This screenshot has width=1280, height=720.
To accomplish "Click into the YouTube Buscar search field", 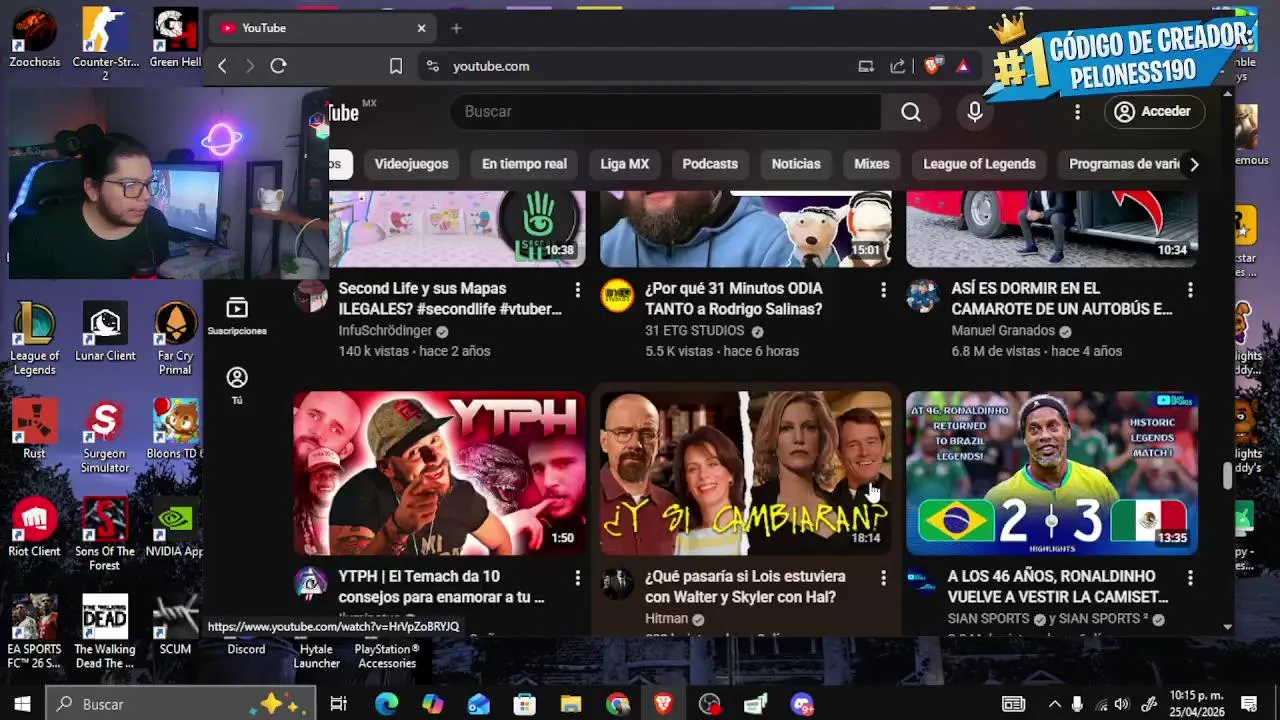I will point(666,112).
